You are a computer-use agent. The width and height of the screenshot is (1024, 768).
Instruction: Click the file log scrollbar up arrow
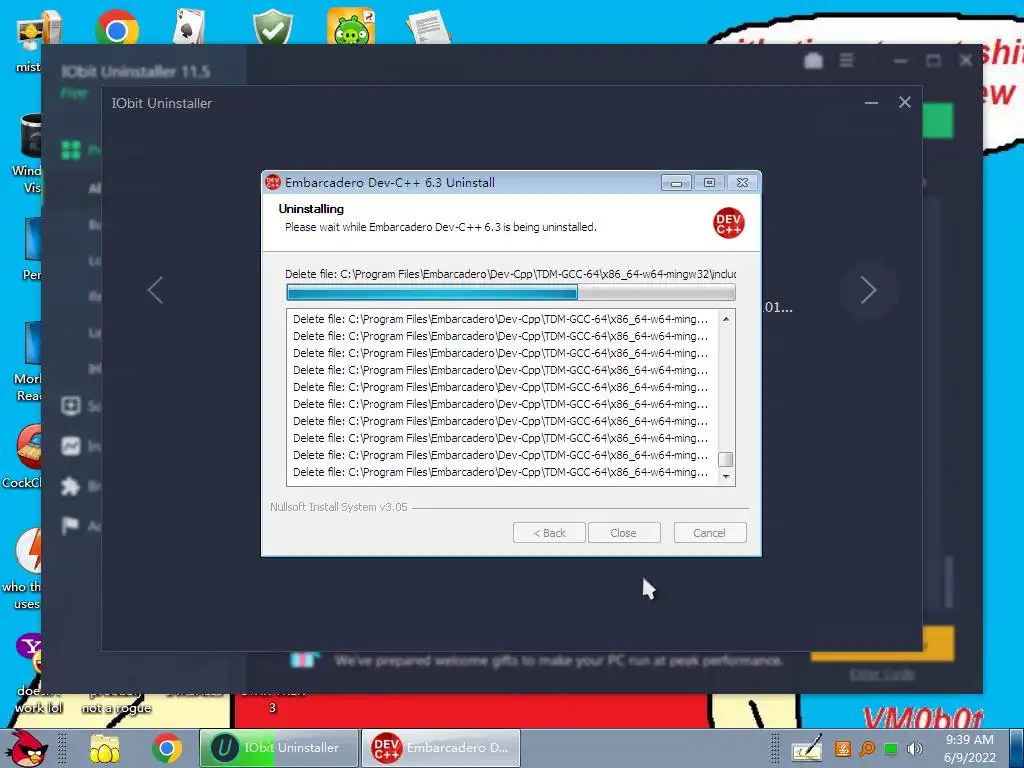pos(726,319)
